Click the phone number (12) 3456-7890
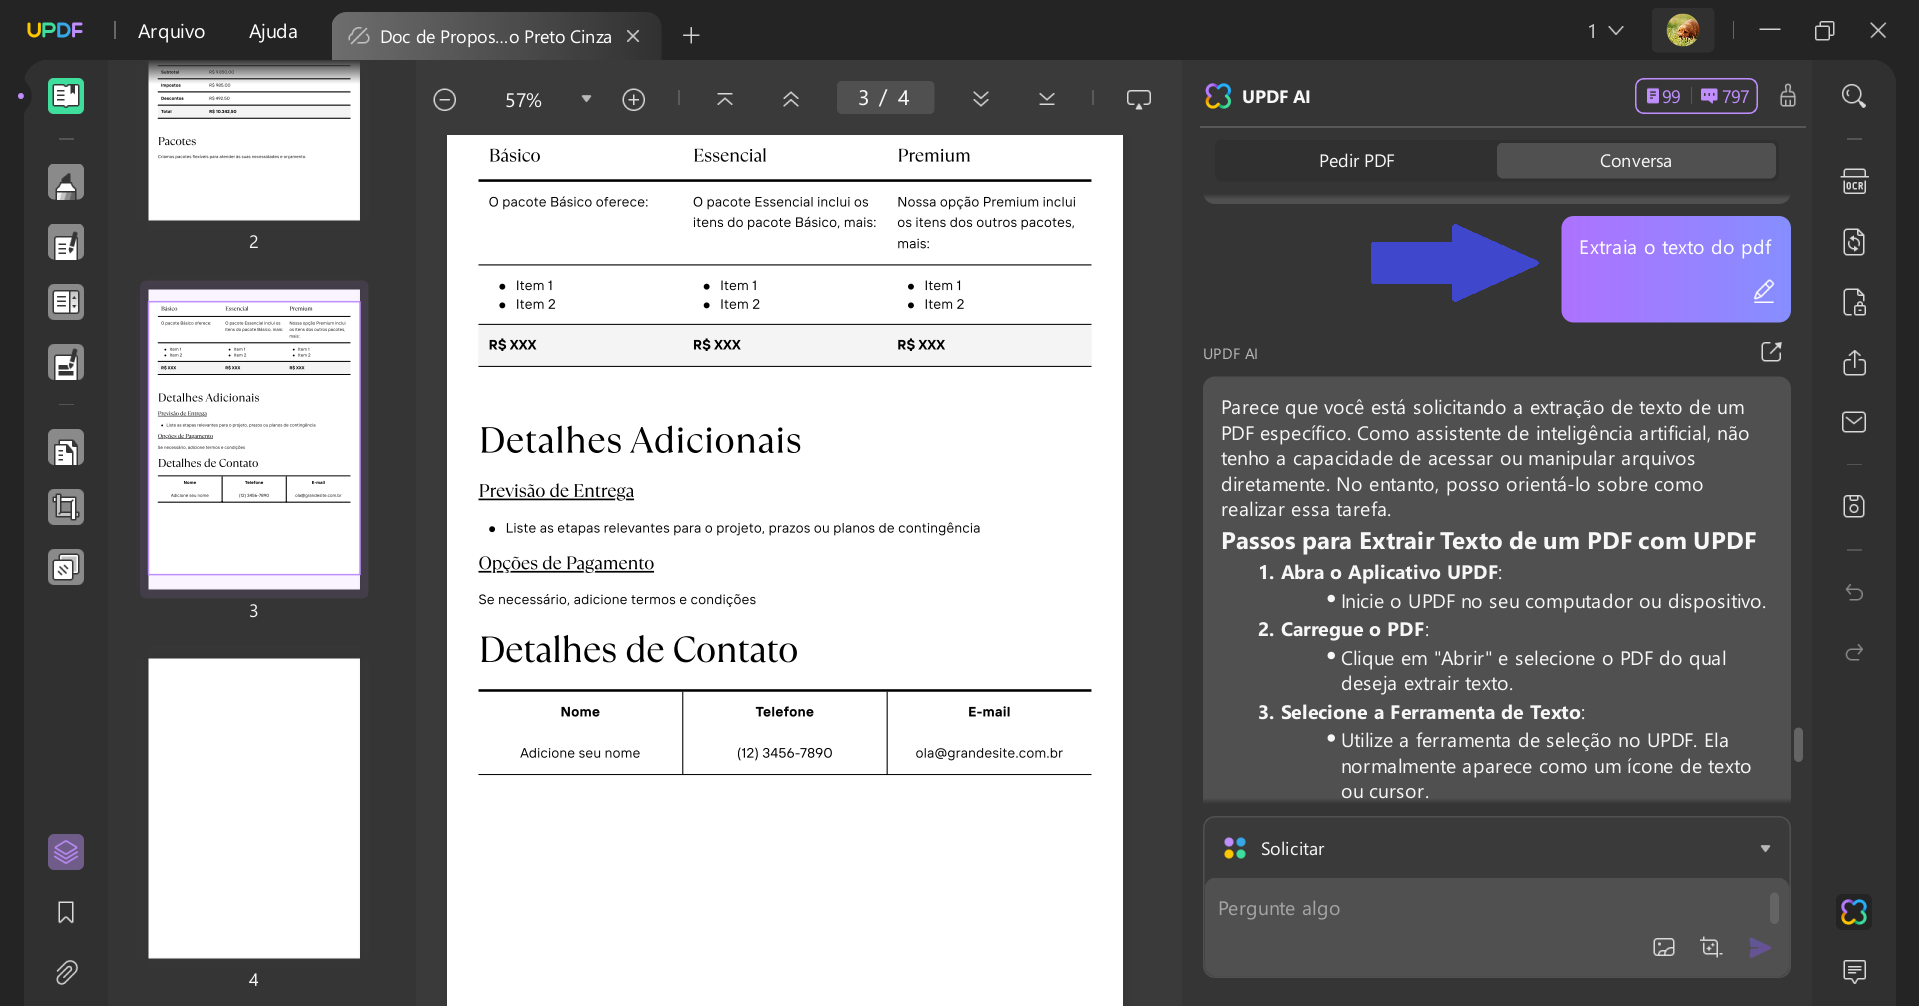This screenshot has height=1006, width=1919. 784,753
